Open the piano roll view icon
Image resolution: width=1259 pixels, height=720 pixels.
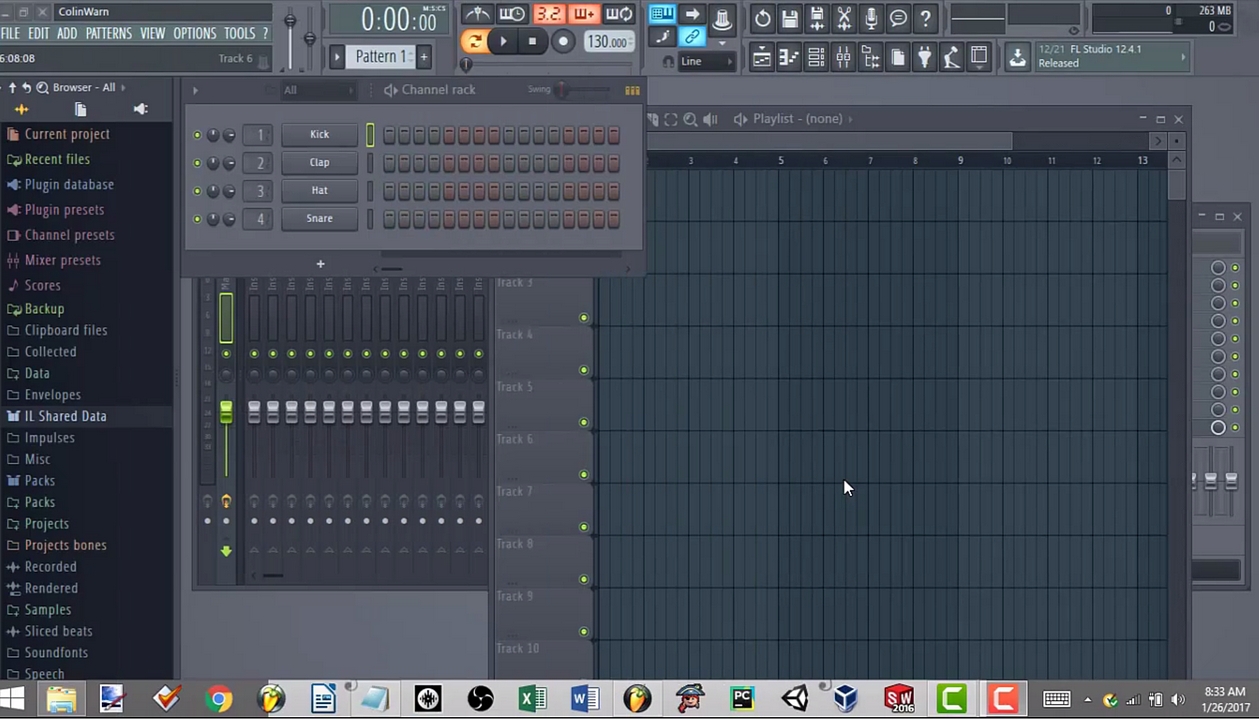(789, 58)
